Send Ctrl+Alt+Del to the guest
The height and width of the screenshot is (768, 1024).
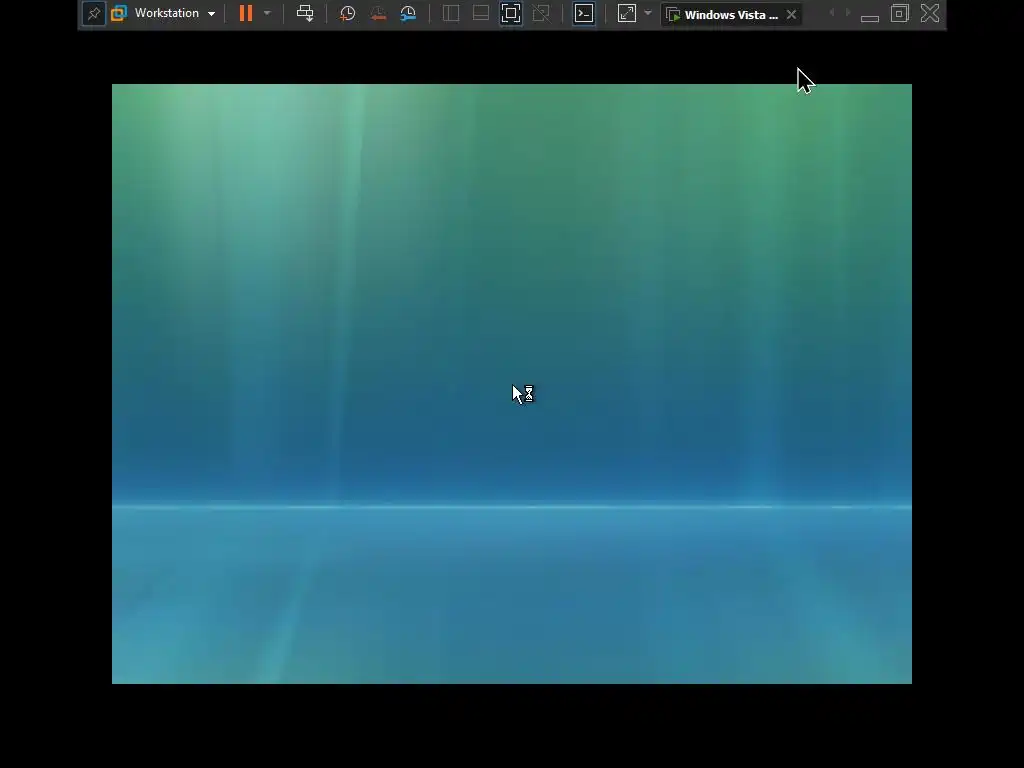pos(305,13)
